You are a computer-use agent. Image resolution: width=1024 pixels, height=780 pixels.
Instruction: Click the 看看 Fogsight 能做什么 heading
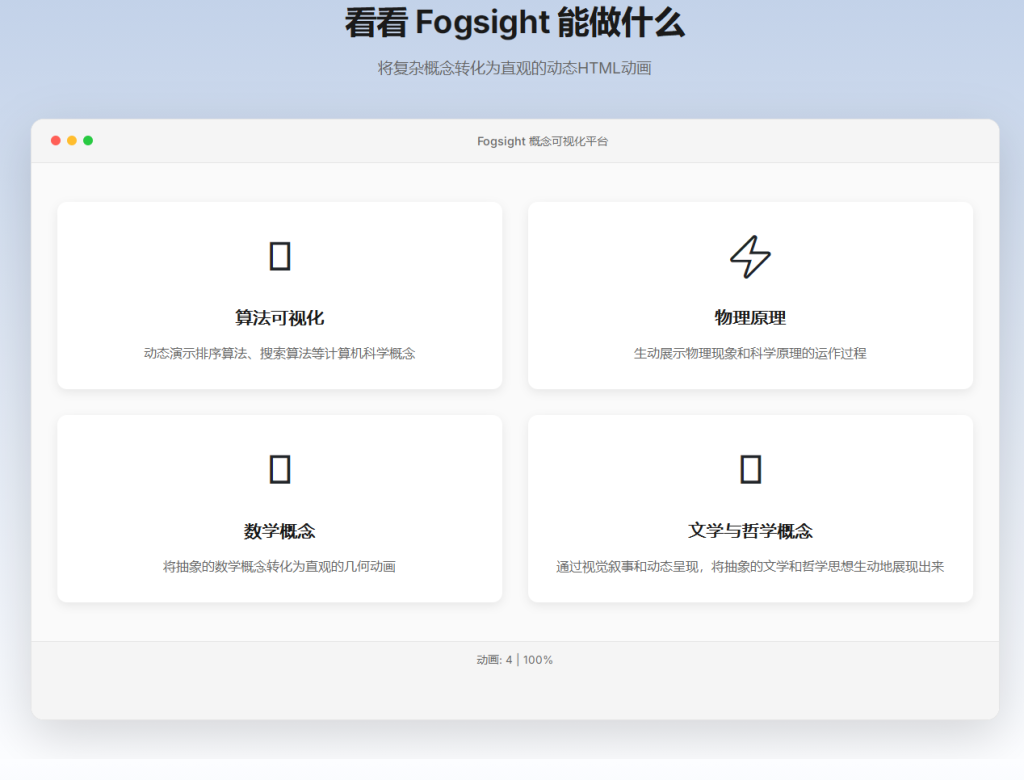pyautogui.click(x=512, y=23)
